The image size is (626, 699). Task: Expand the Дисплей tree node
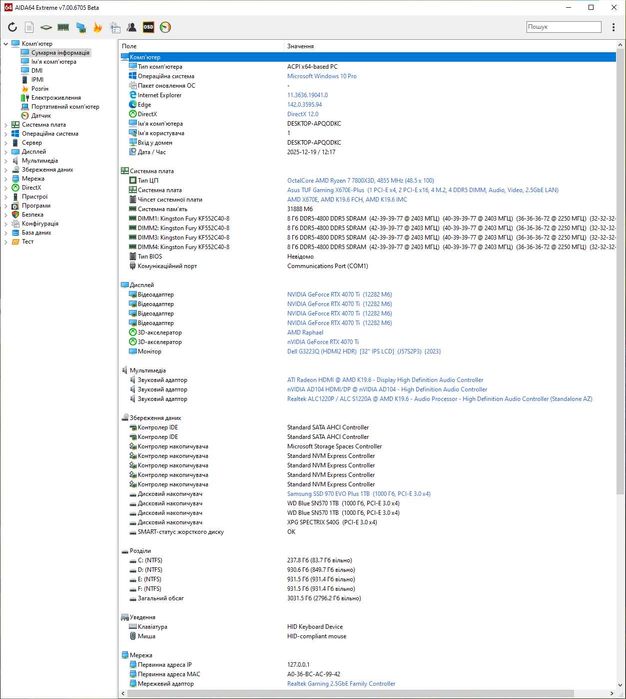tap(6, 152)
